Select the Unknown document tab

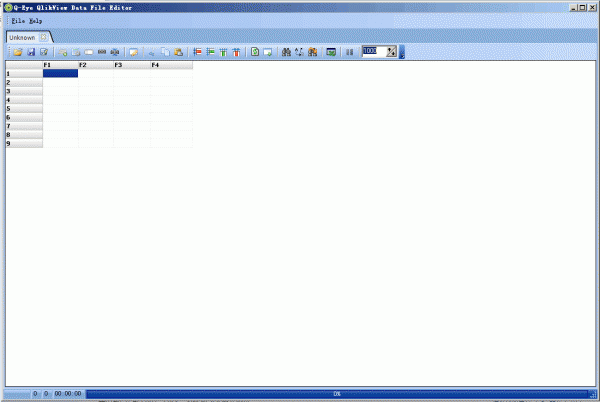pos(22,37)
